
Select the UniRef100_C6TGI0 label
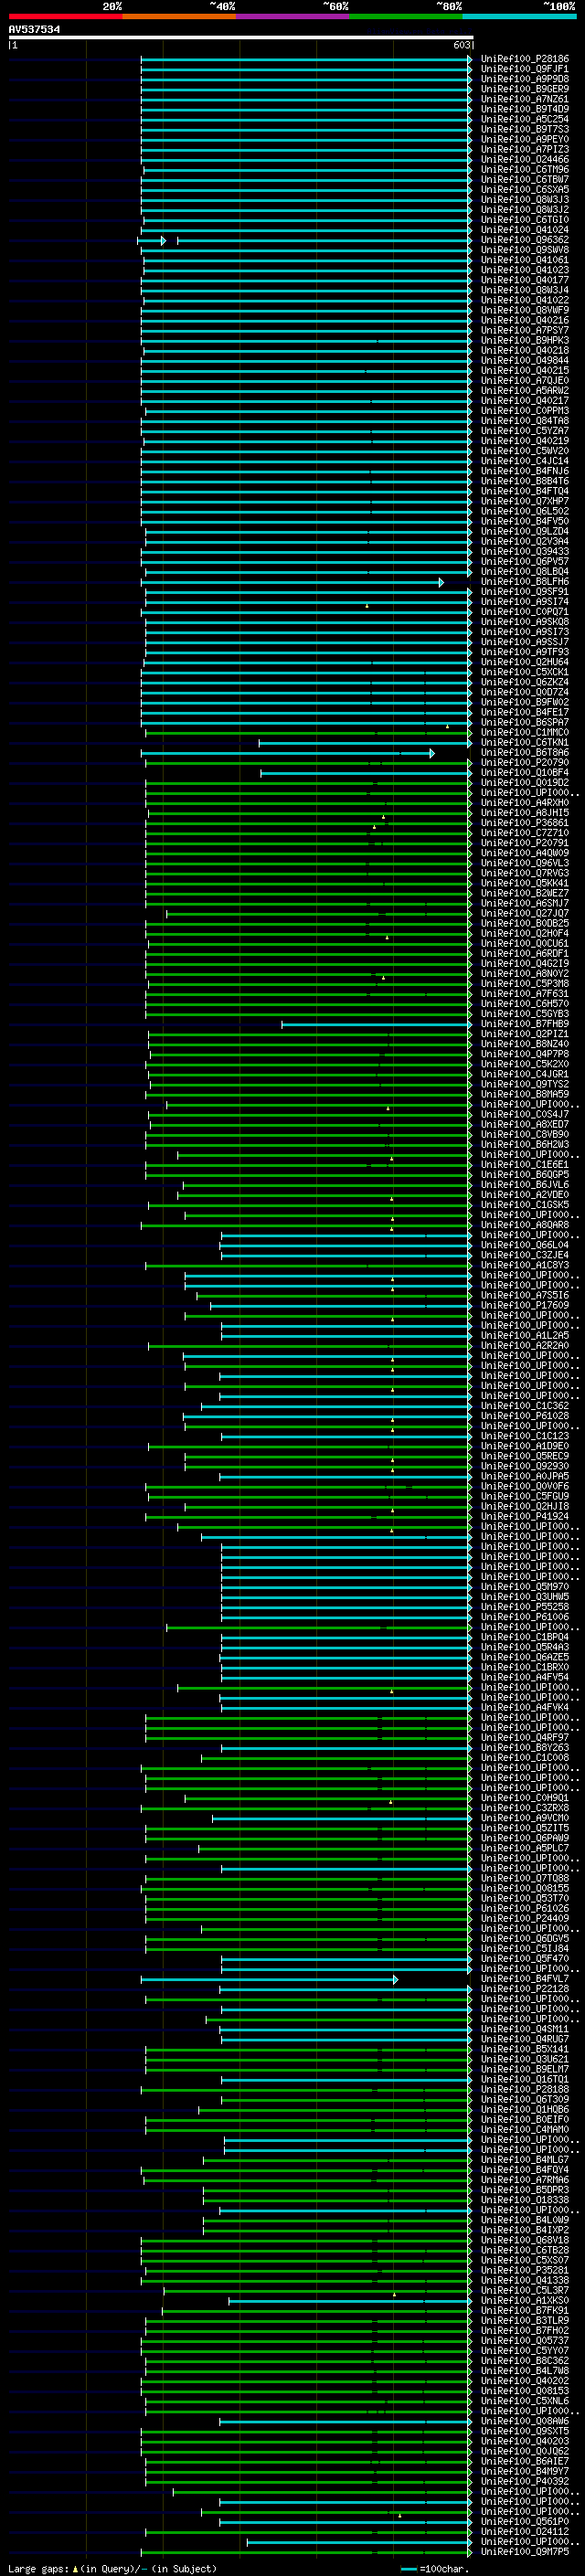524,220
